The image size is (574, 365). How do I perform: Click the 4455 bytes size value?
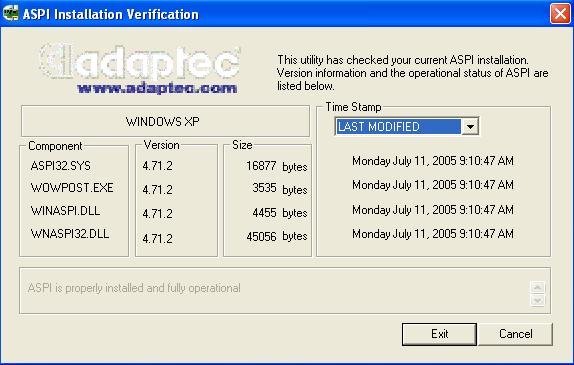coord(280,213)
